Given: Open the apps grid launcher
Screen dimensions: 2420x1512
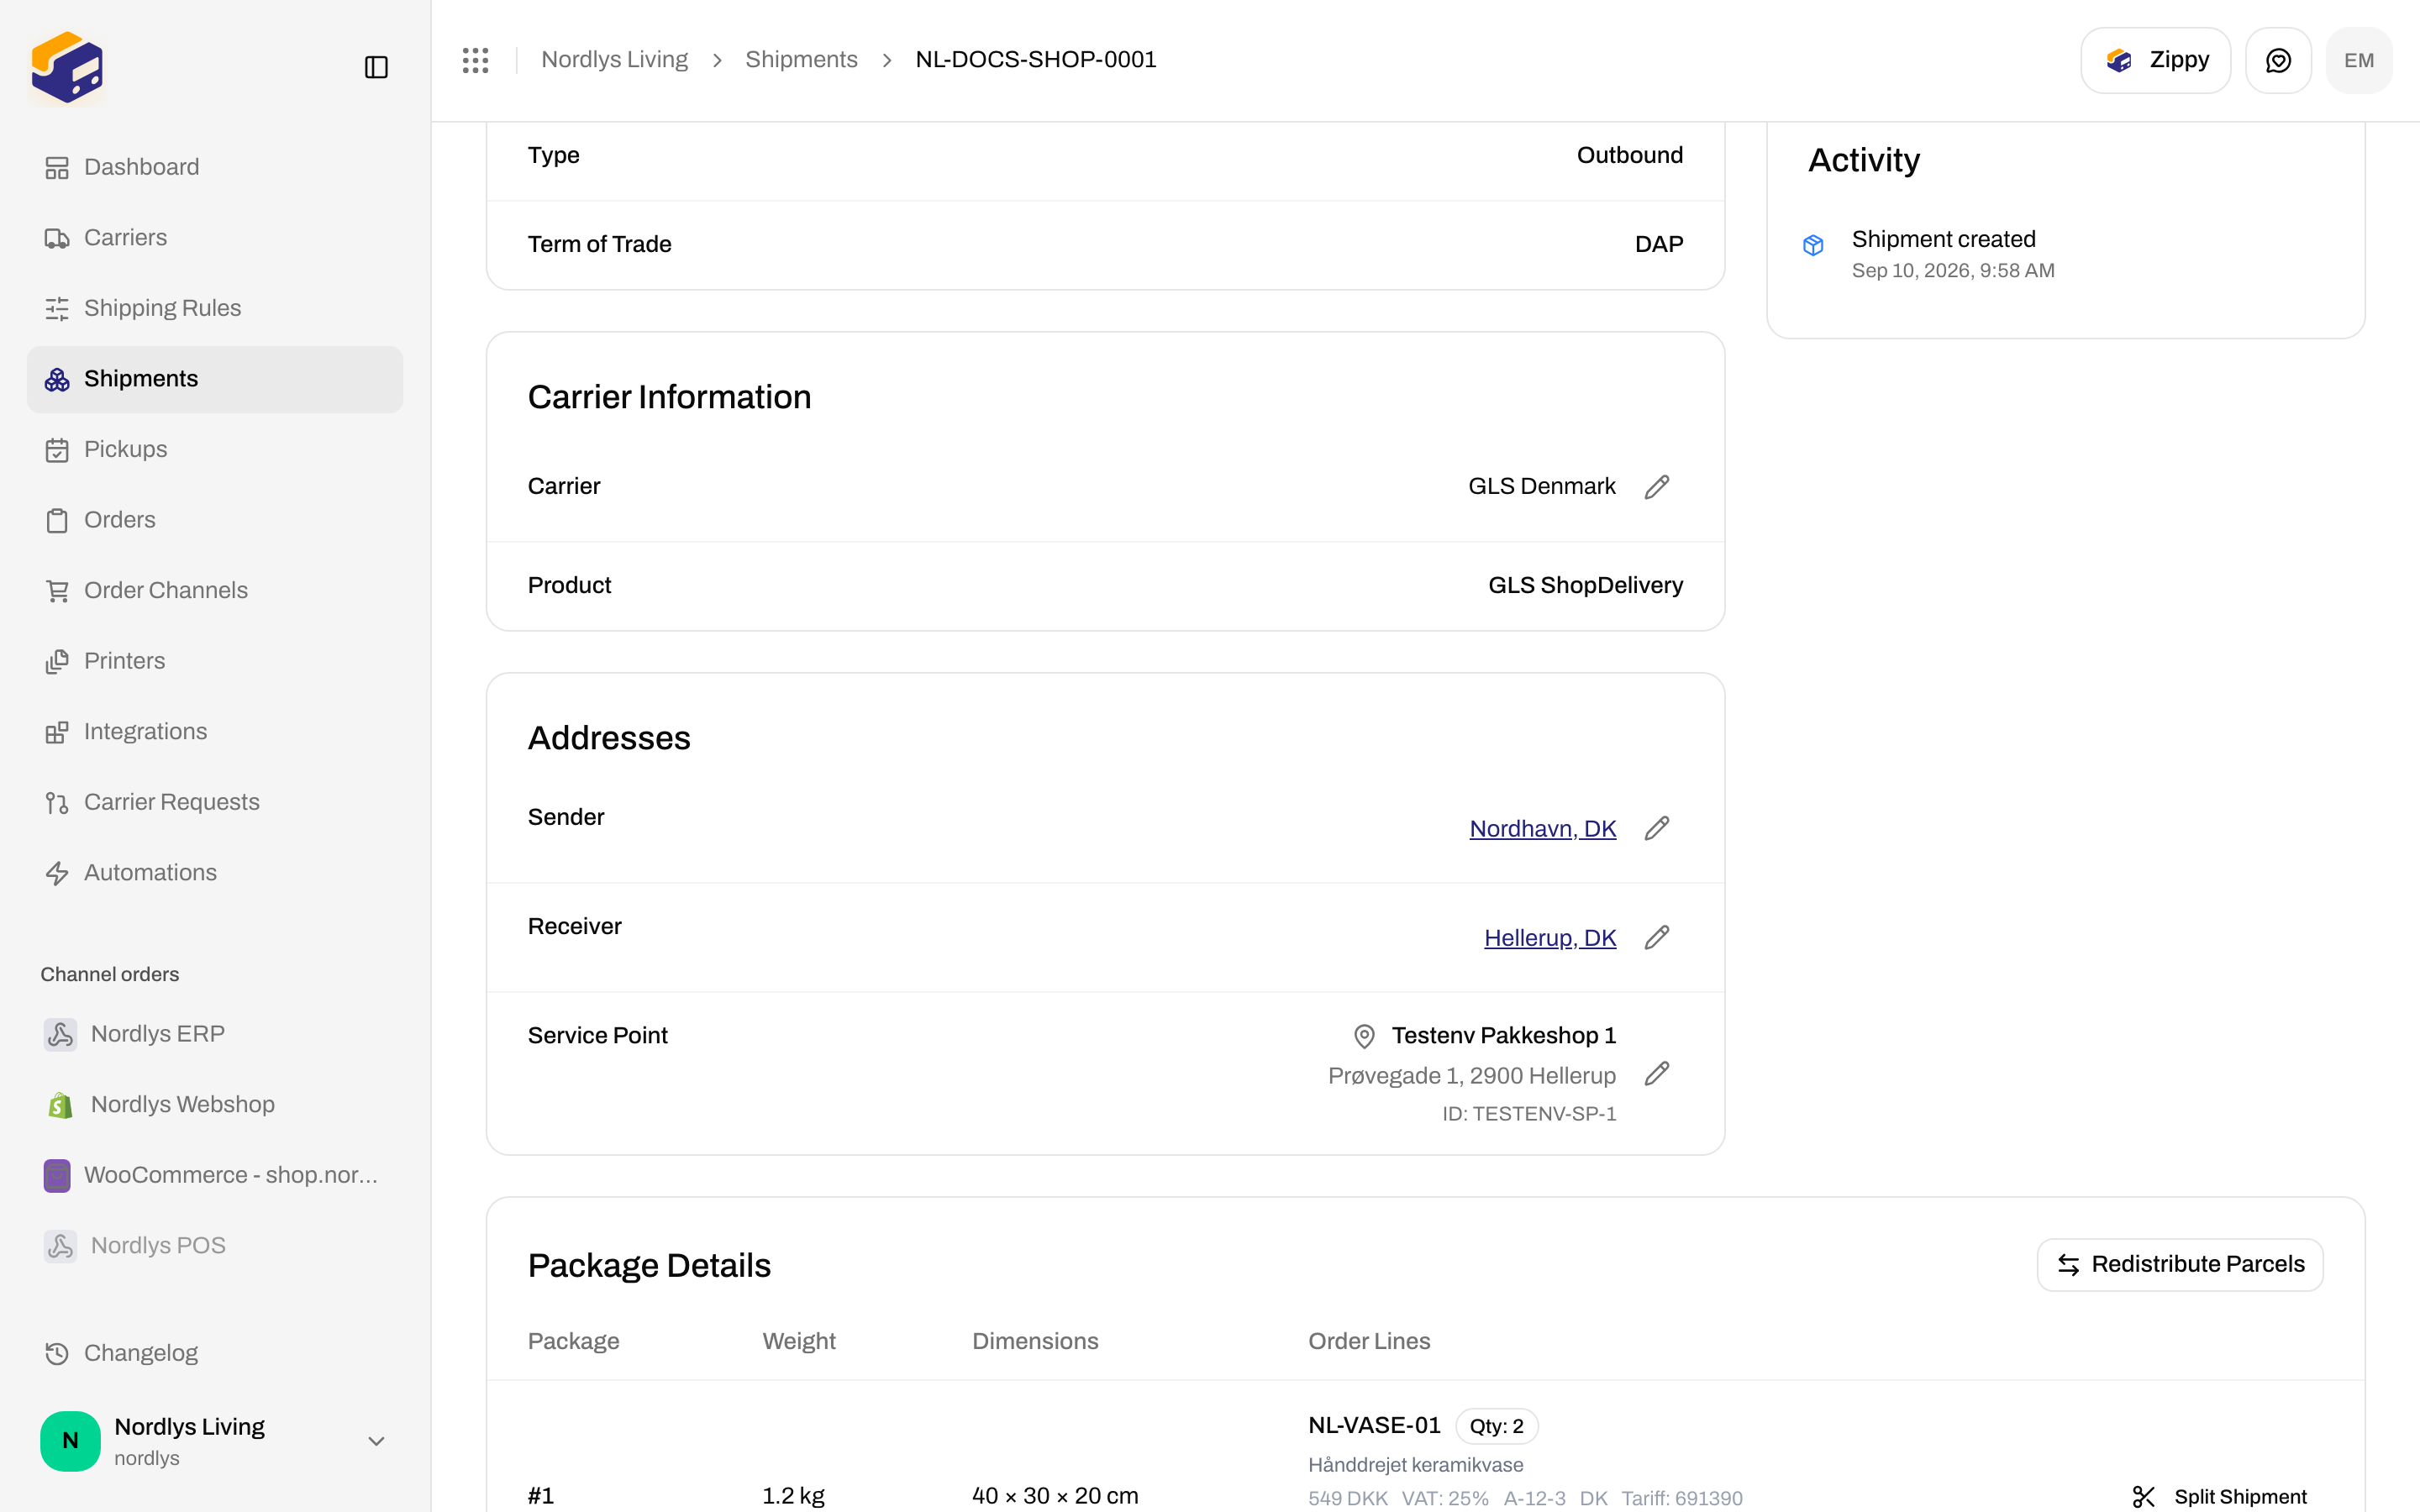Looking at the screenshot, I should (476, 60).
